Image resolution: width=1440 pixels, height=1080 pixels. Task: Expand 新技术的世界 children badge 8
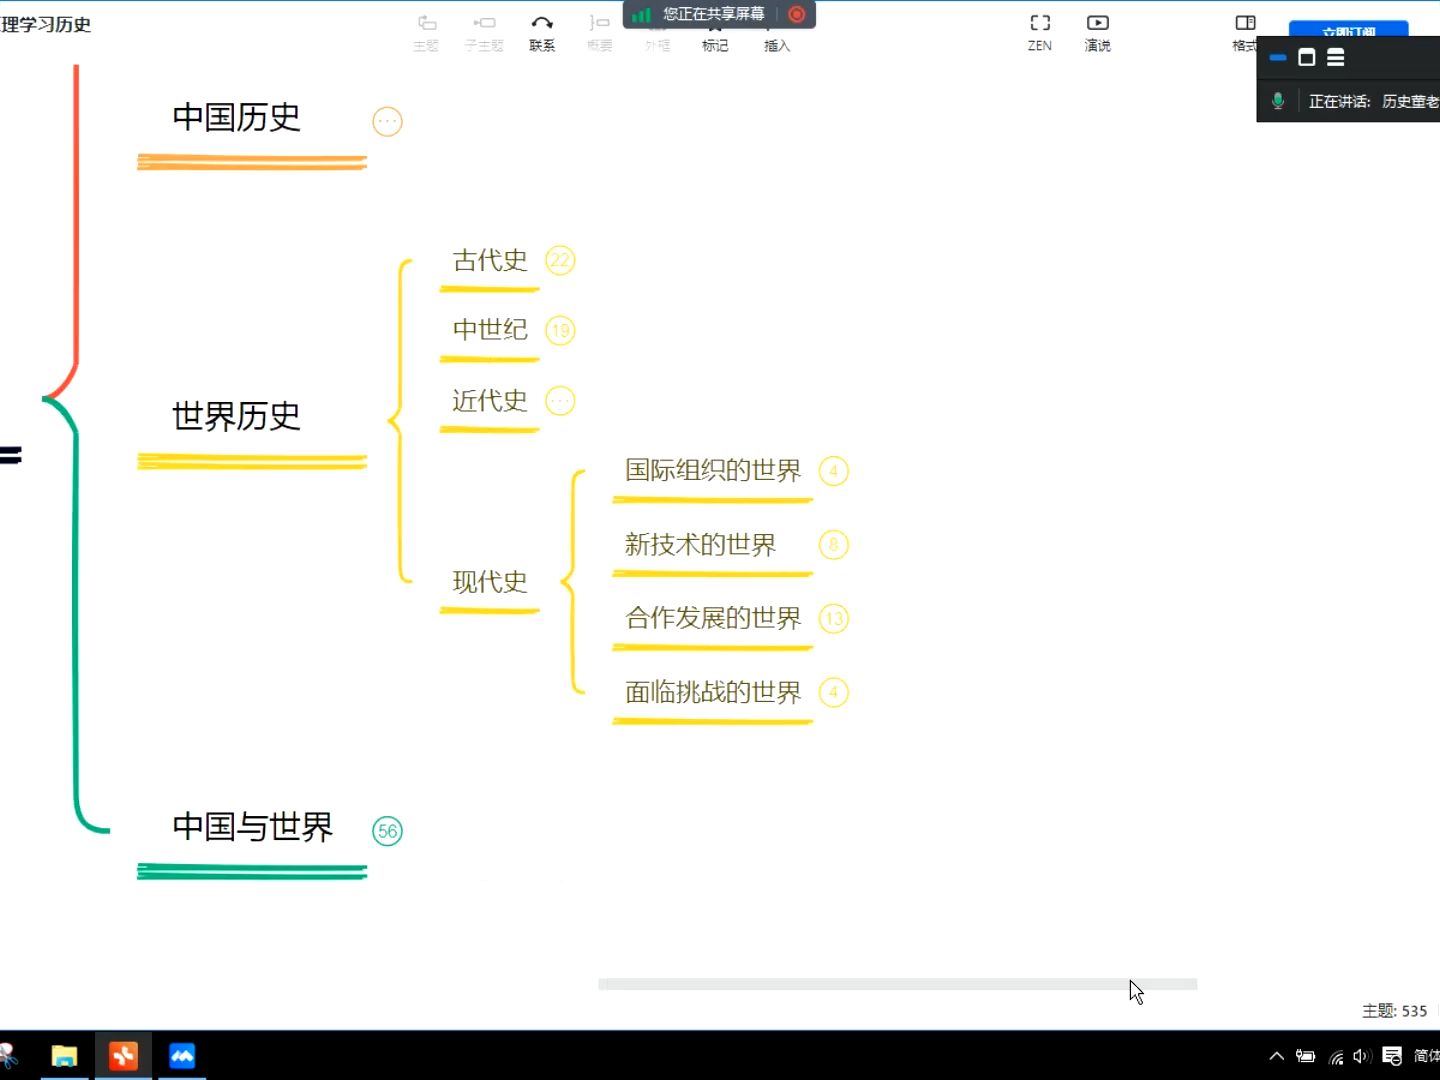pos(833,545)
